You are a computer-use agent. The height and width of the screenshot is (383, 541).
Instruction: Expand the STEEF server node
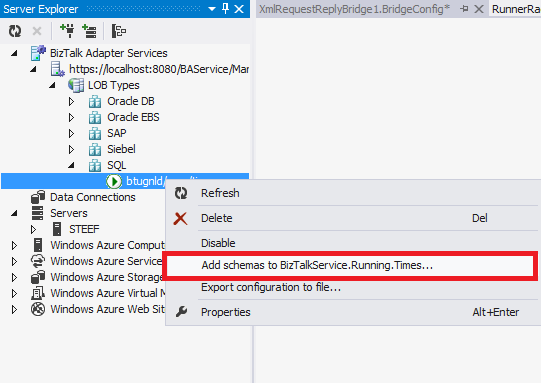click(33, 229)
